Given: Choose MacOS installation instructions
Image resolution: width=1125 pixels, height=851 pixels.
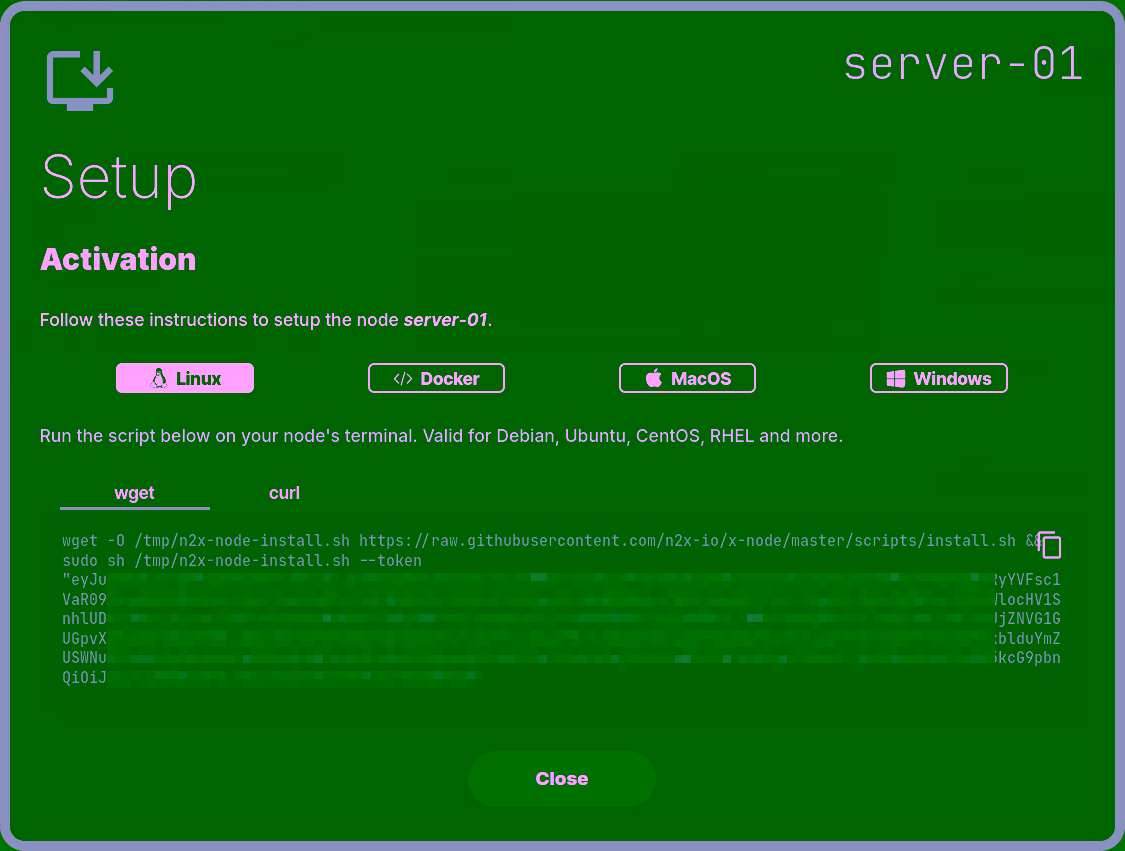Looking at the screenshot, I should (x=687, y=378).
